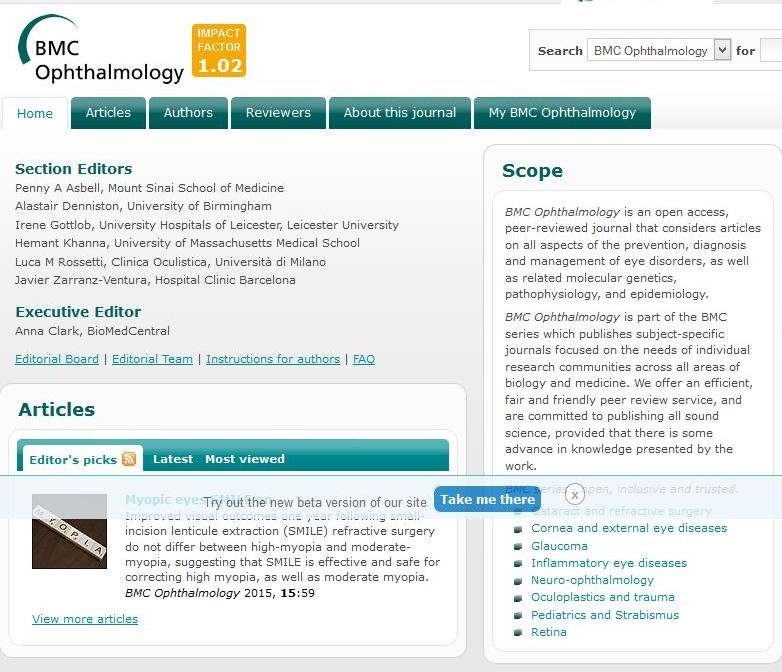Open Oculoplastics and trauma section
The width and height of the screenshot is (782, 672).
coord(602,597)
